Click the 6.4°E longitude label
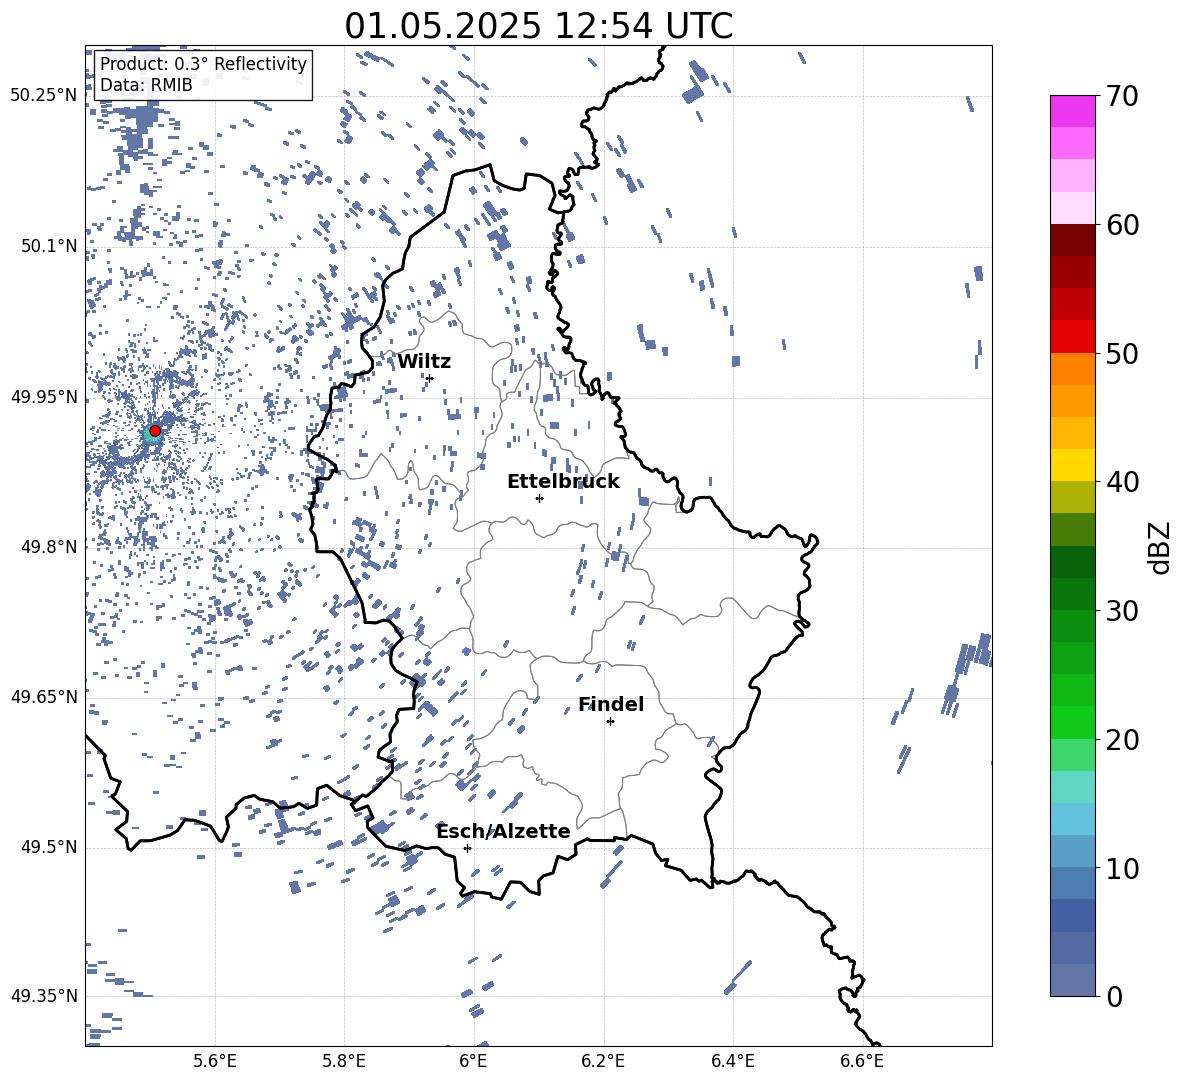The image size is (1184, 1081). click(x=732, y=1061)
